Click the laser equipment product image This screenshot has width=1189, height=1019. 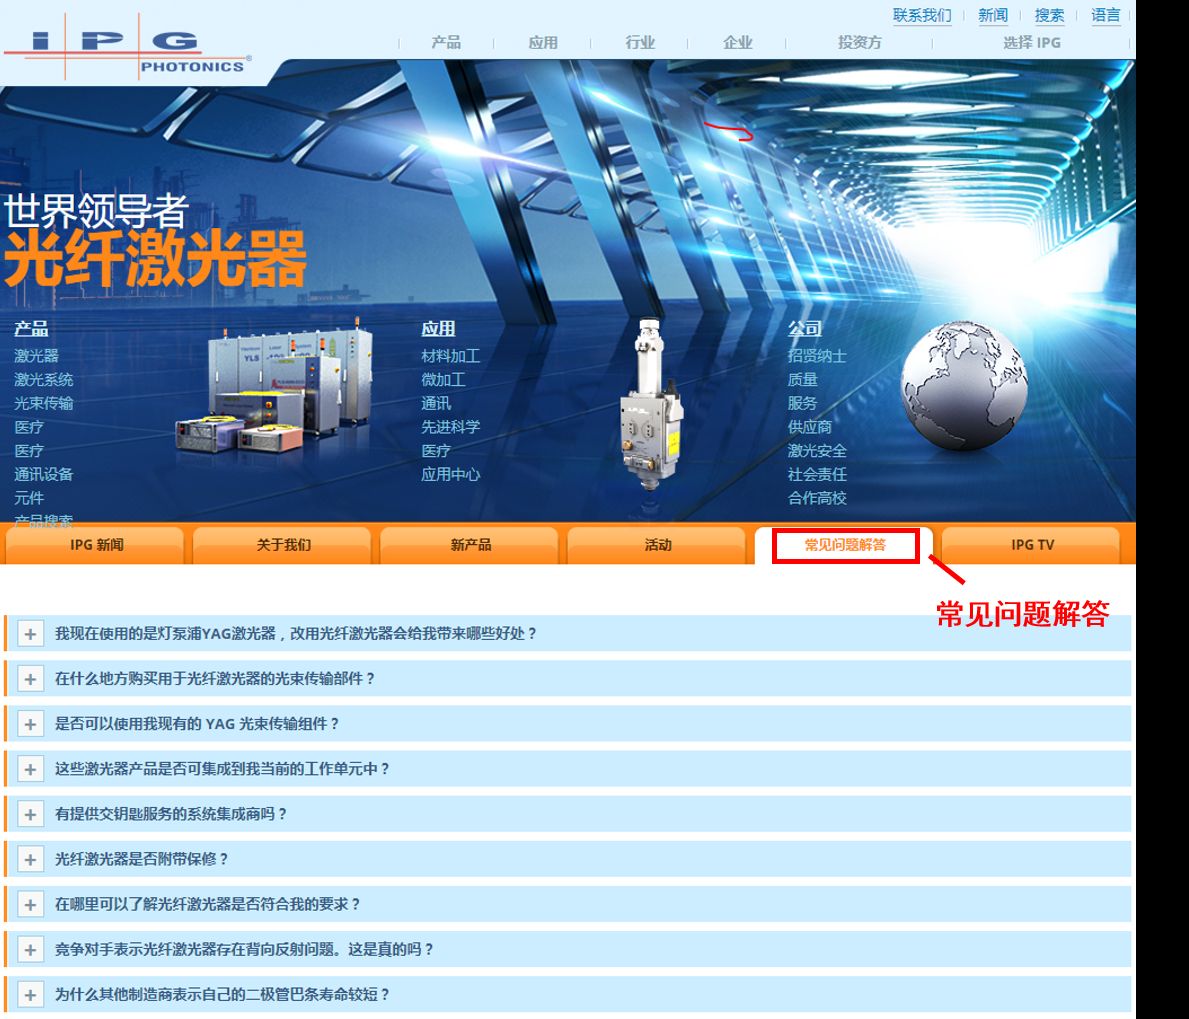(275, 386)
